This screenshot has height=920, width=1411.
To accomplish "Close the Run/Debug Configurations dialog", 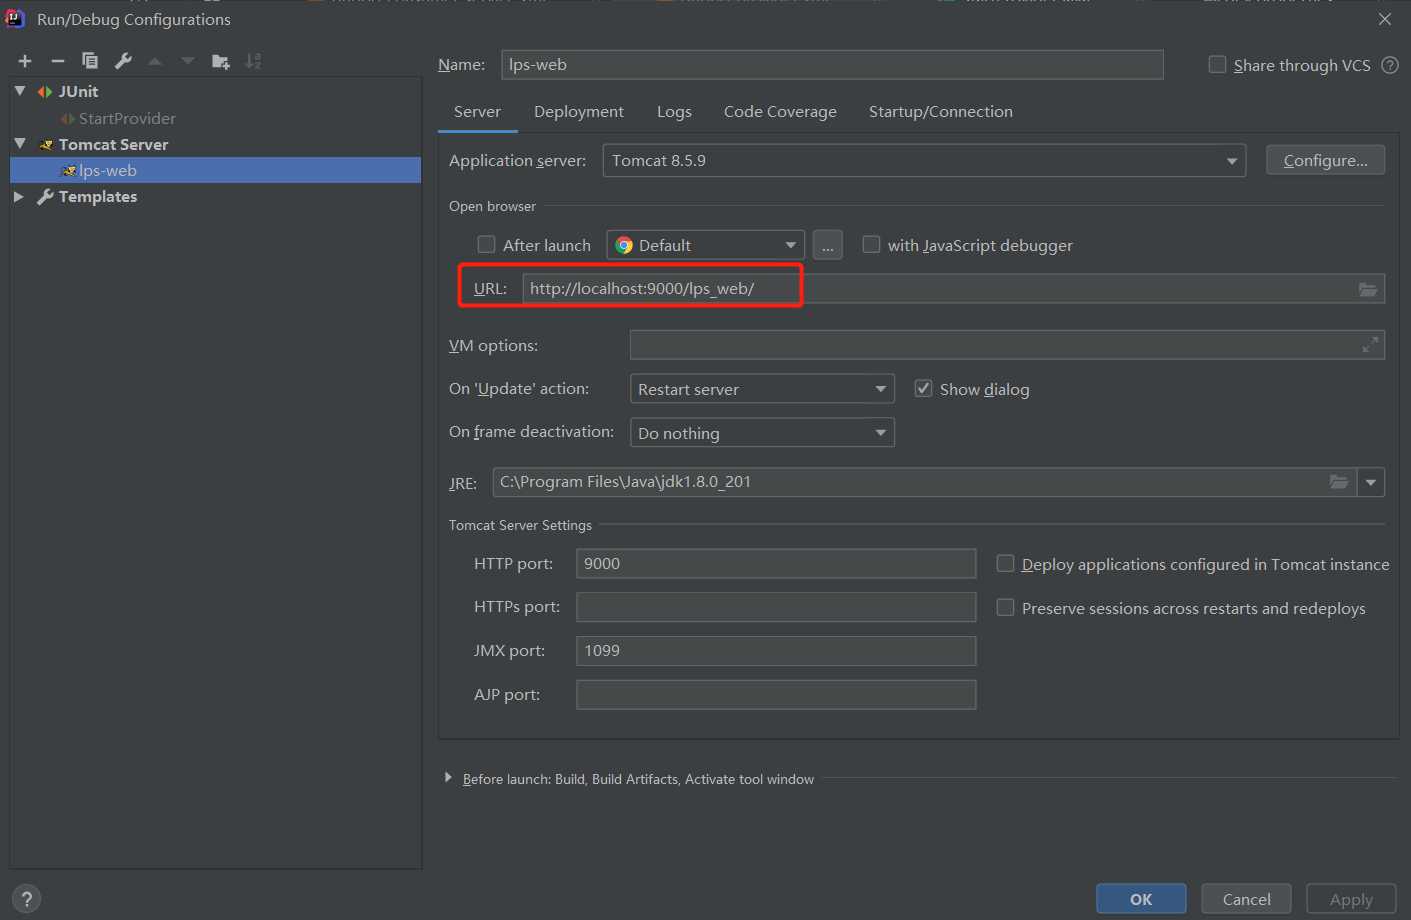I will (1385, 19).
